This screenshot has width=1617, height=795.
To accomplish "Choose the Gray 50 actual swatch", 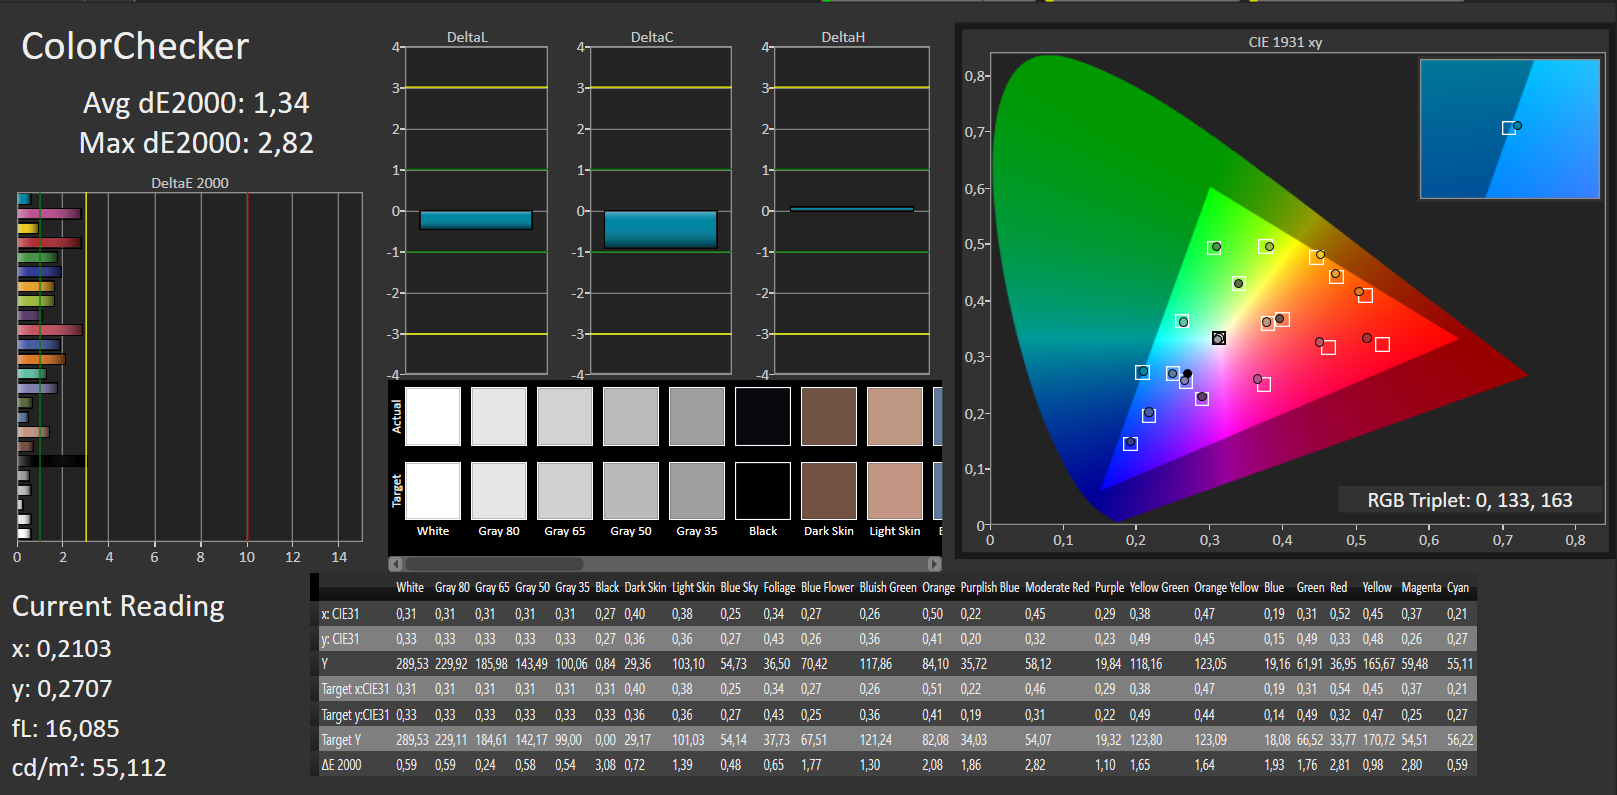I will click(x=631, y=416).
